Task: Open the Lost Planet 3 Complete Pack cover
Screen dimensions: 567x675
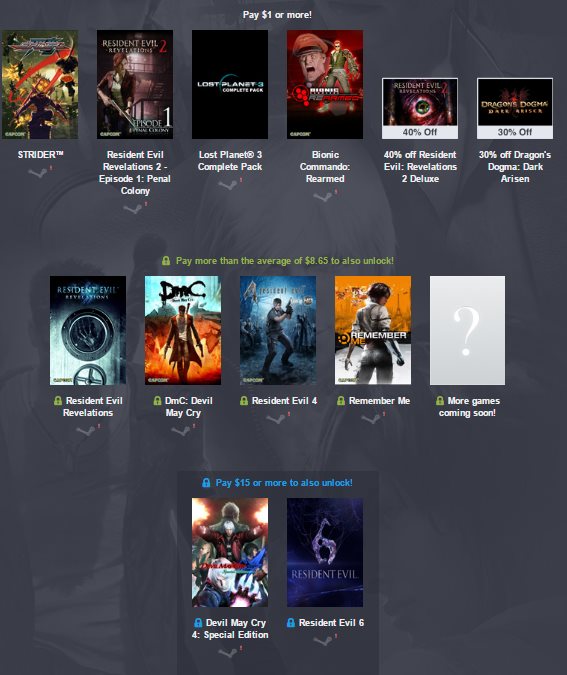Action: click(230, 84)
